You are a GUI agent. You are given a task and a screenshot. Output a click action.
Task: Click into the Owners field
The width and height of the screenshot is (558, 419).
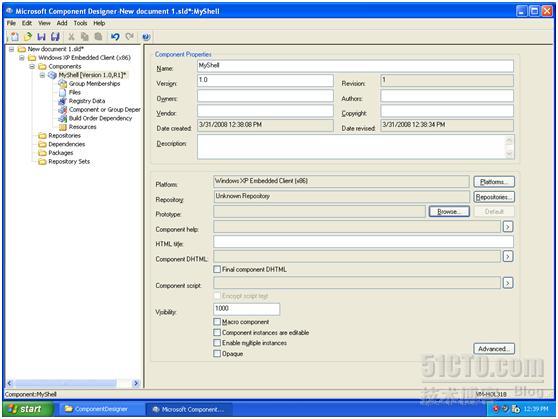(265, 96)
